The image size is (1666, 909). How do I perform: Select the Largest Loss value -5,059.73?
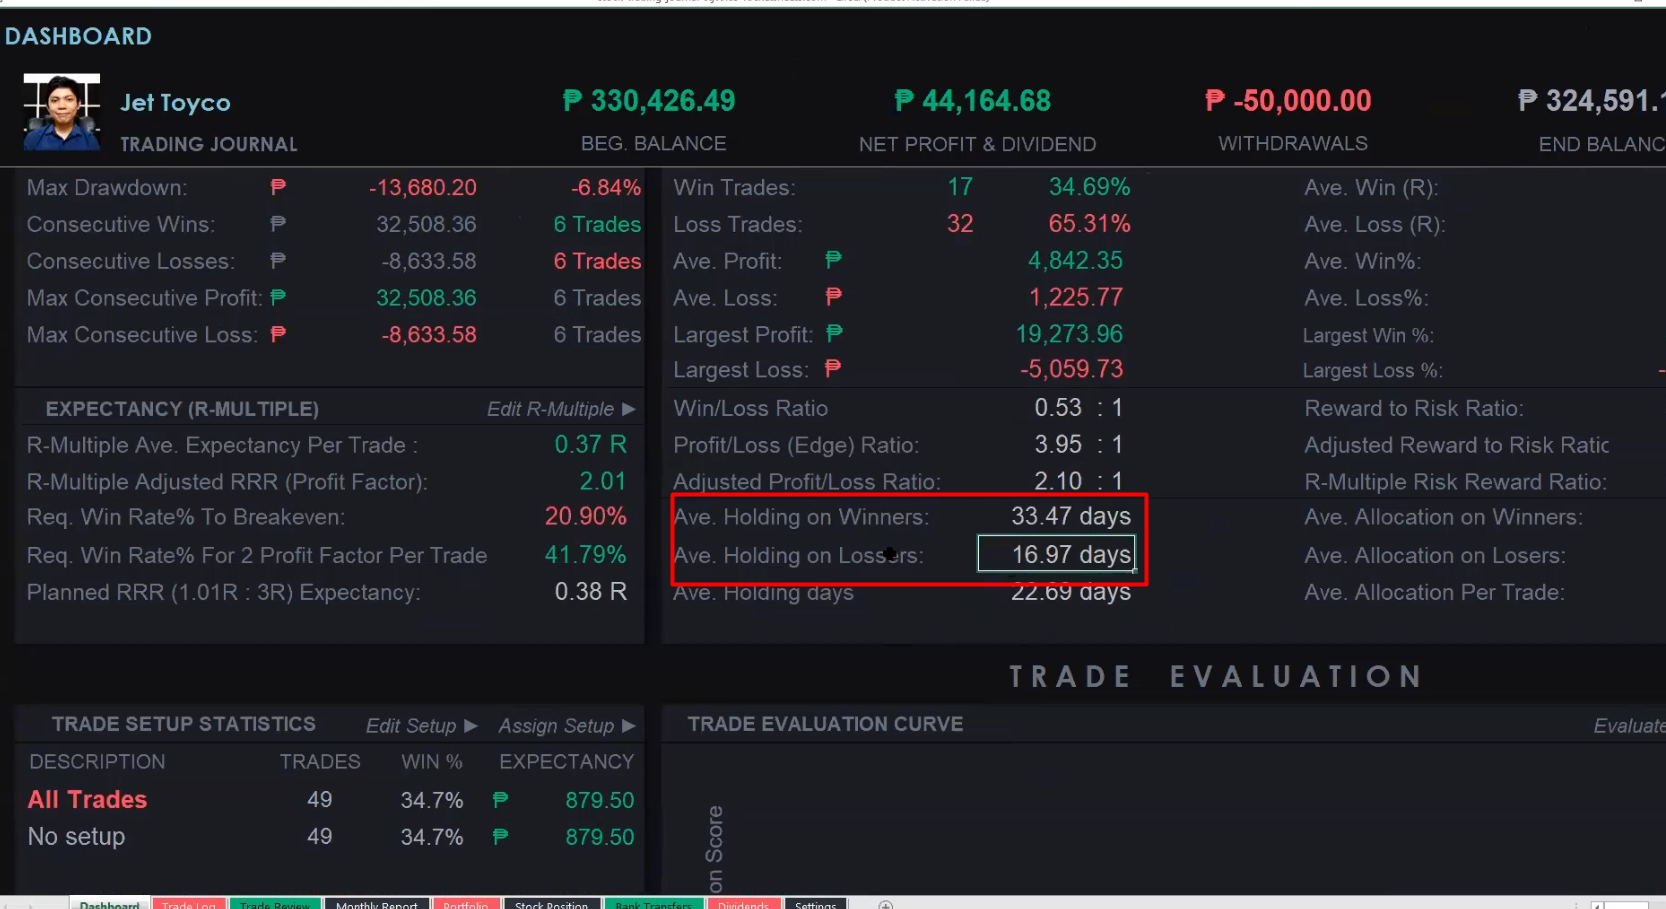(1071, 369)
